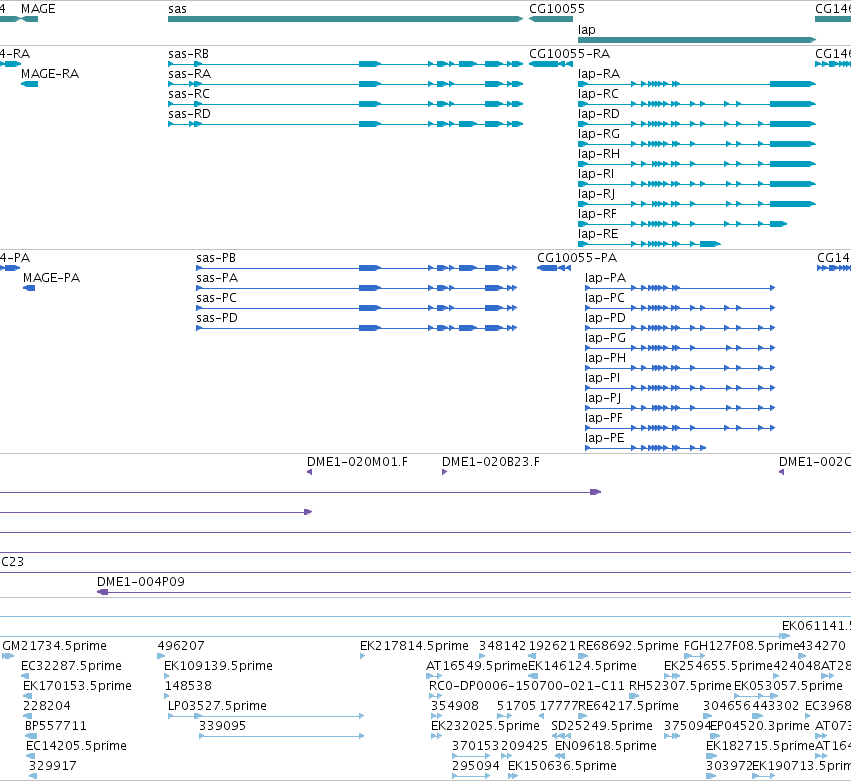Select BAC end DME1-020M01.F
Image resolution: width=851 pixels, height=781 pixels.
coord(309,472)
